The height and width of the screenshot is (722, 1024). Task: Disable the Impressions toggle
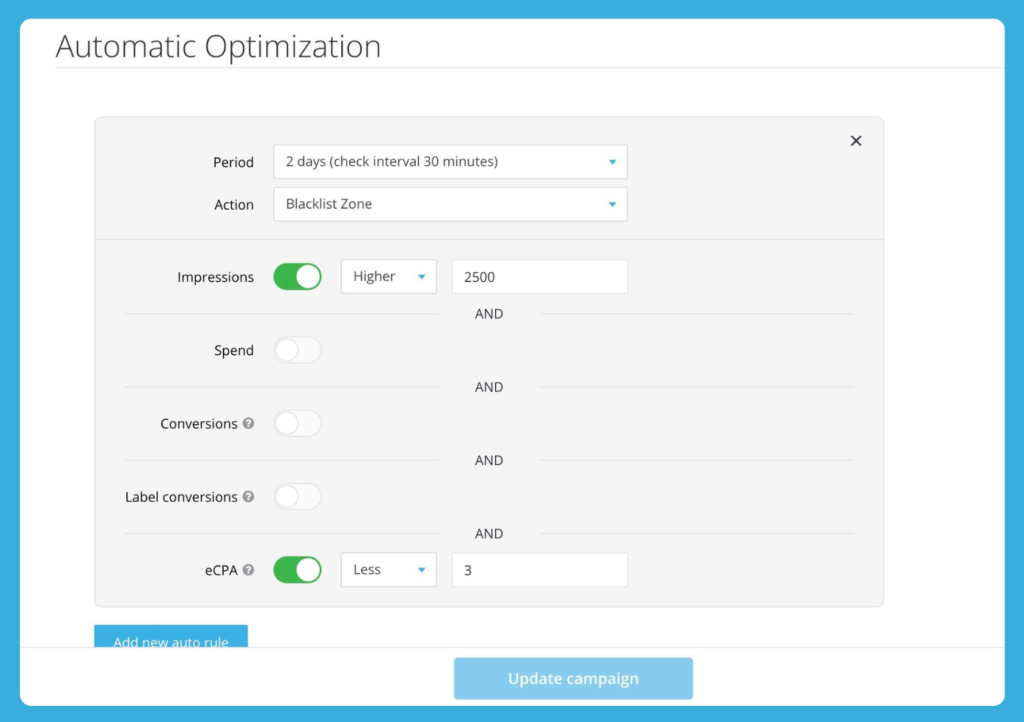click(x=297, y=277)
